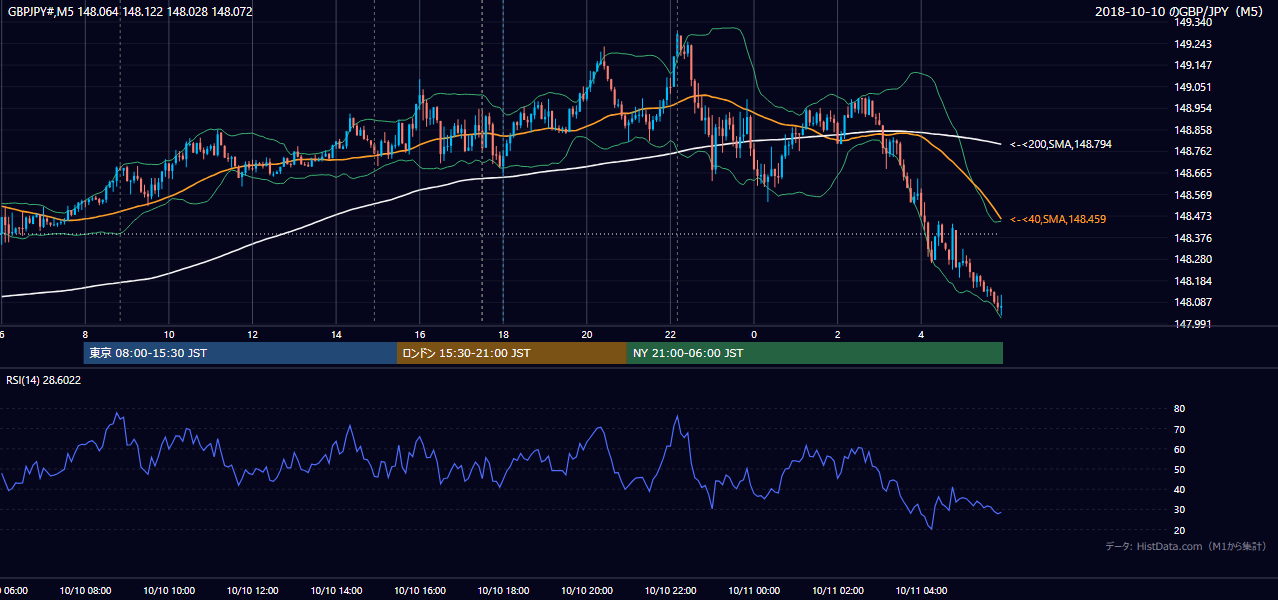Click price axis value 149.051
This screenshot has width=1278, height=600.
coord(1193,87)
